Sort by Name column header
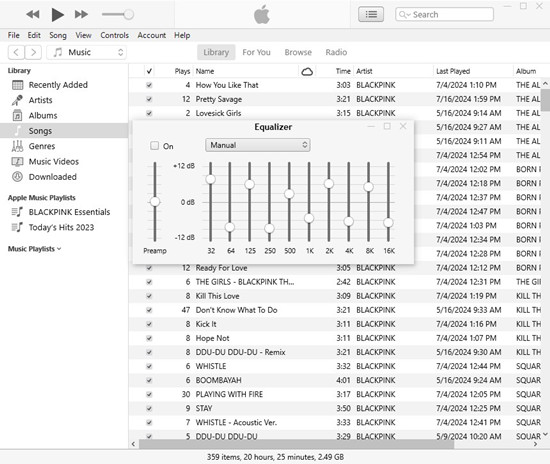Image resolution: width=550 pixels, height=464 pixels. pyautogui.click(x=205, y=71)
